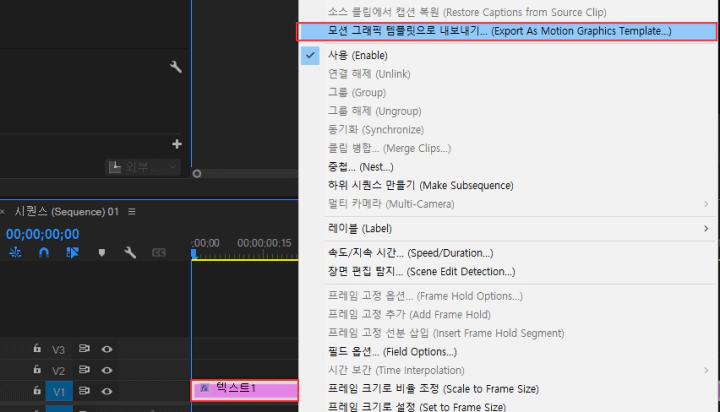Expand the Time Interpolation submenu arrow
Screen dimensions: 720x412
(706, 370)
